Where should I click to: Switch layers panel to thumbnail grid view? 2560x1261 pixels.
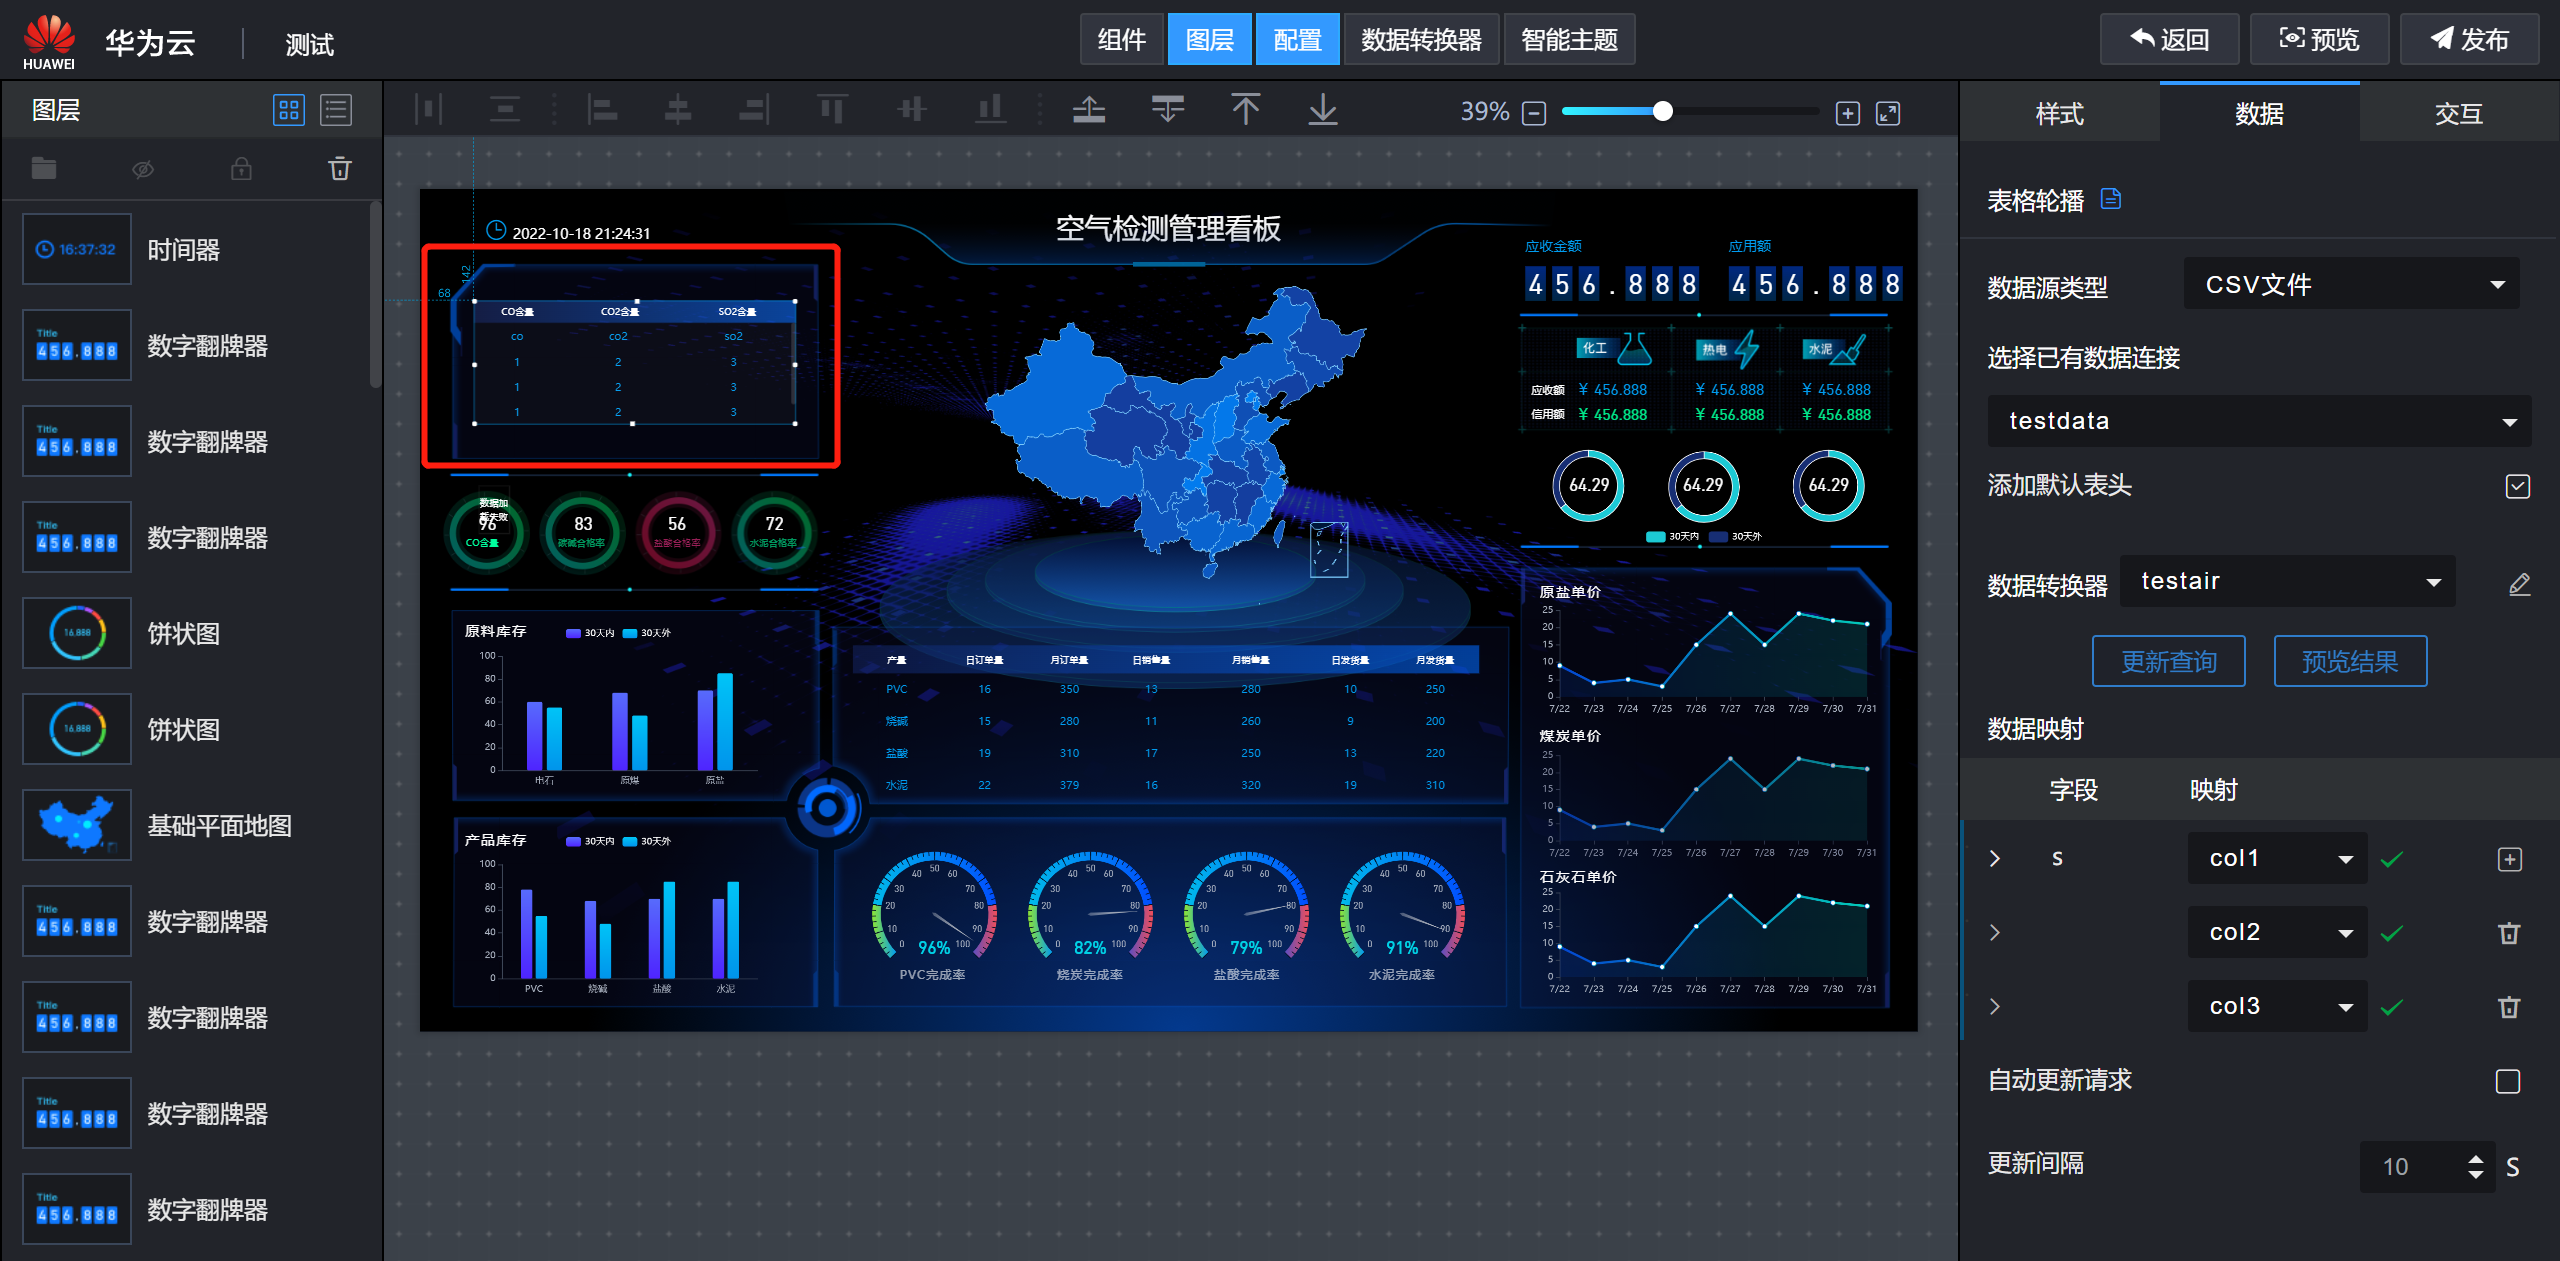pos(288,110)
